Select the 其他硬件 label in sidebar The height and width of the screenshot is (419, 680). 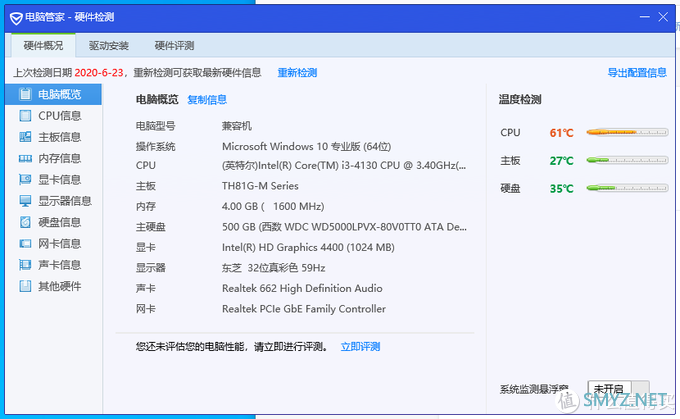point(60,286)
